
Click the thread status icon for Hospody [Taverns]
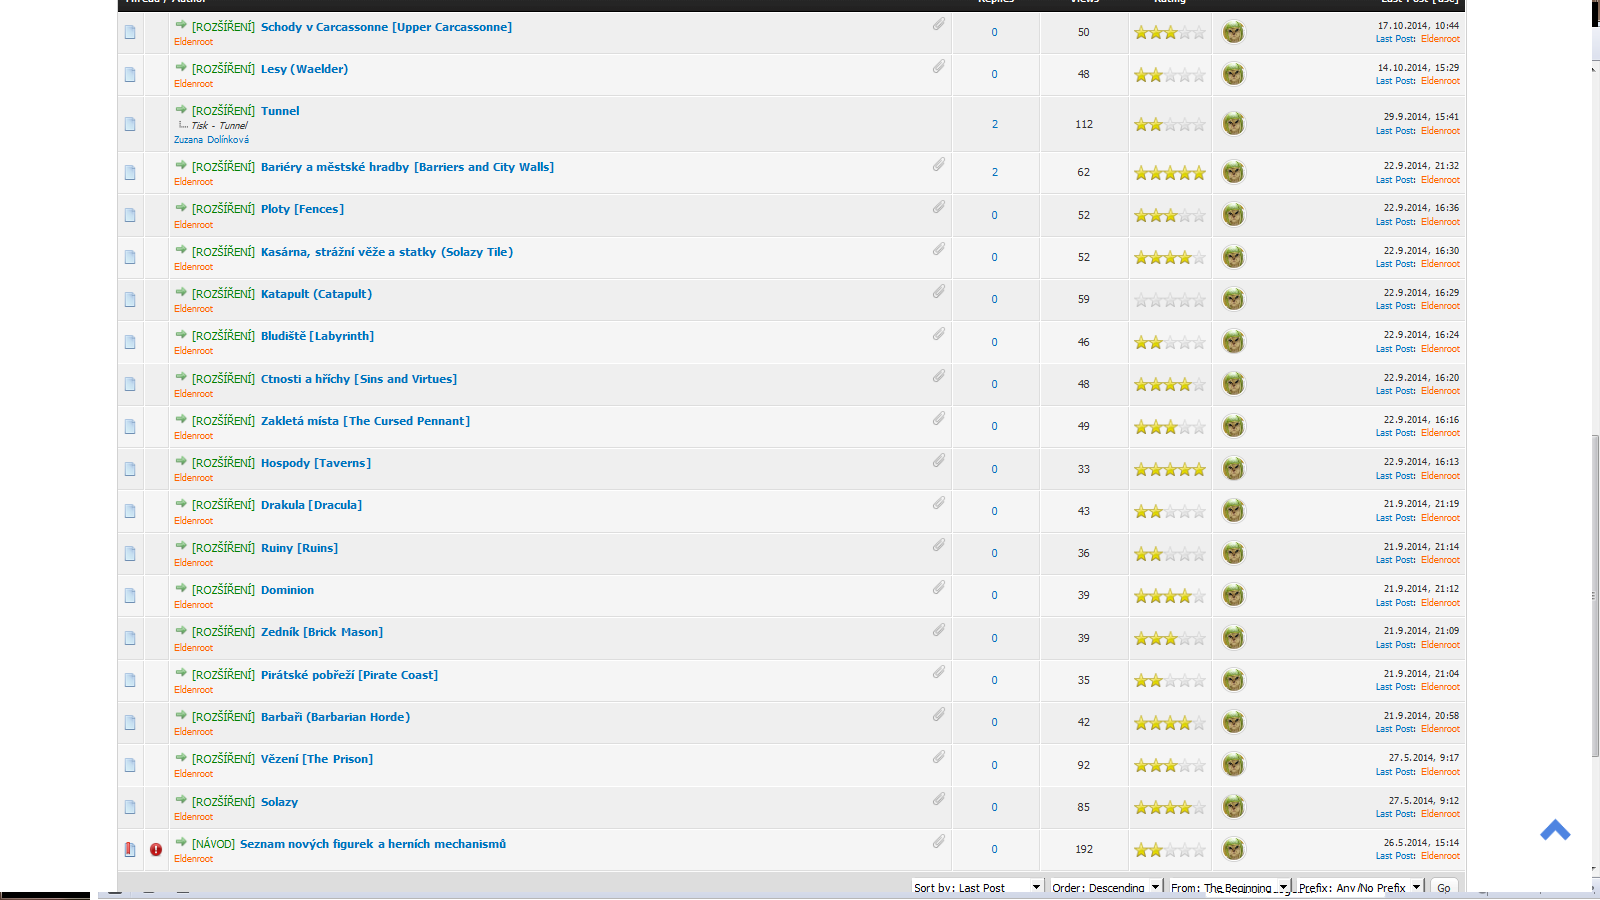(x=130, y=469)
